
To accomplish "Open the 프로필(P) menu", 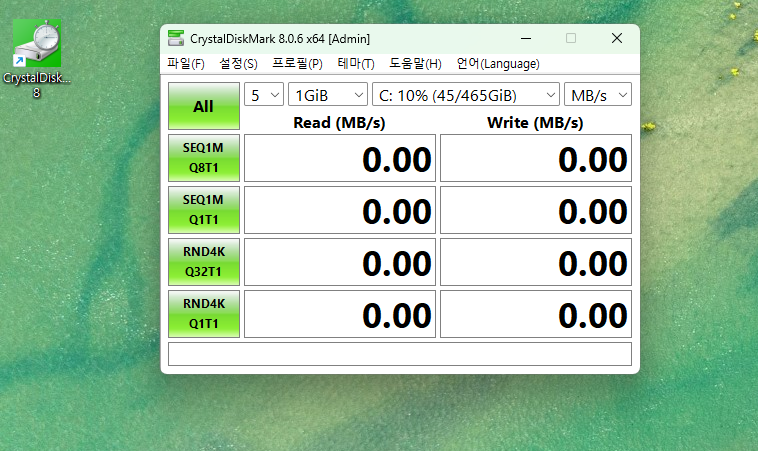I will 297,64.
